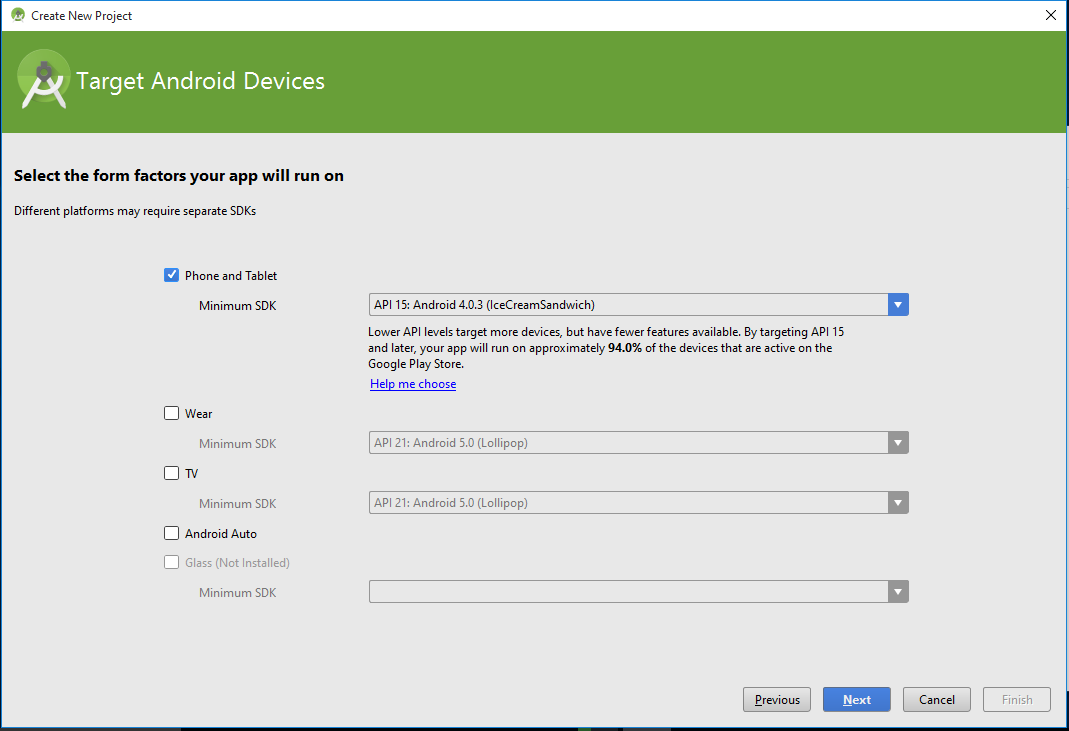
Task: Expand the Wear Minimum SDK dropdown arrow
Action: coord(898,443)
